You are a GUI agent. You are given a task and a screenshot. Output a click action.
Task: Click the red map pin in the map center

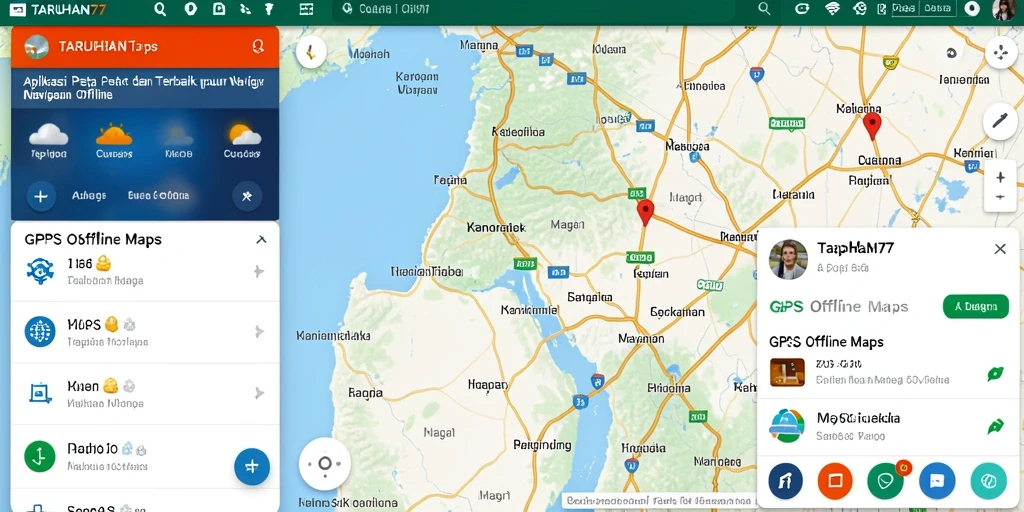(x=645, y=213)
